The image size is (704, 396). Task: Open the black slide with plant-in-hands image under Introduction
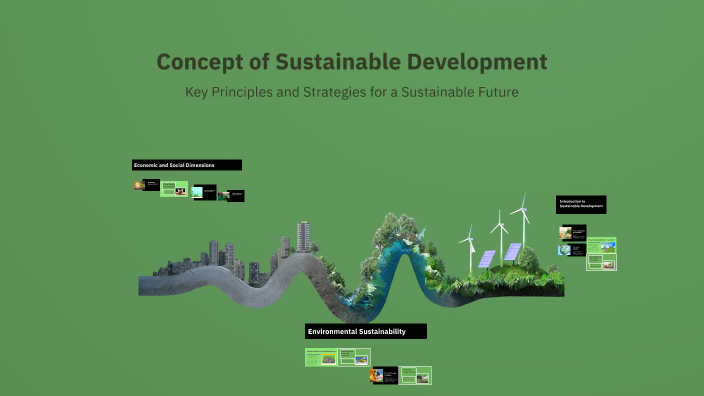pyautogui.click(x=572, y=233)
